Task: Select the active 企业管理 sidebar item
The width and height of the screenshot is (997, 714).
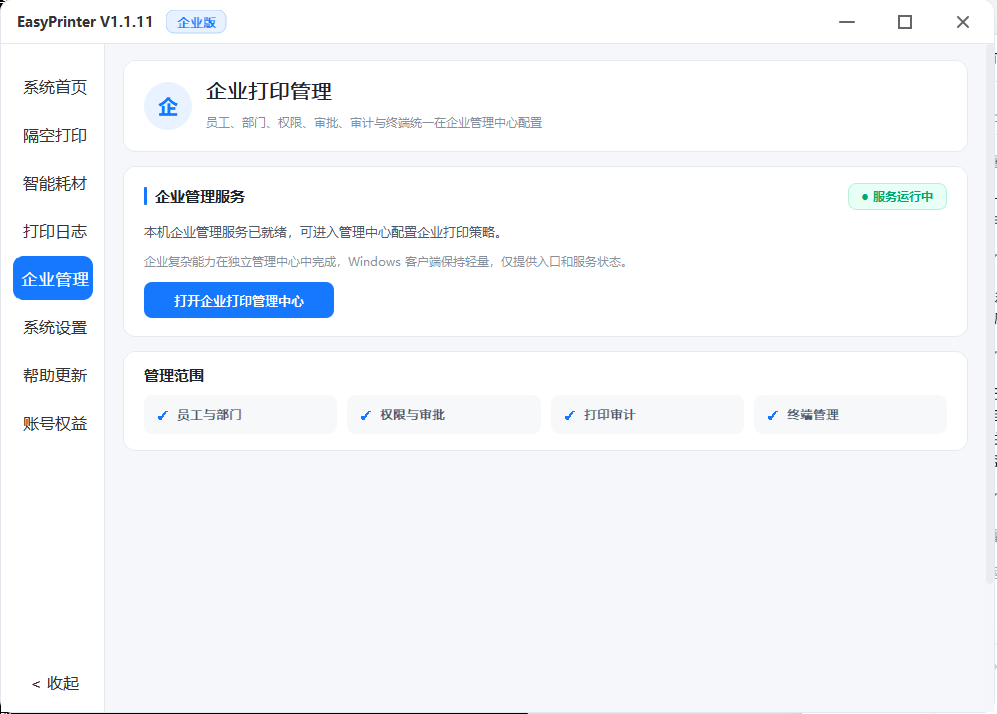Action: (x=53, y=278)
